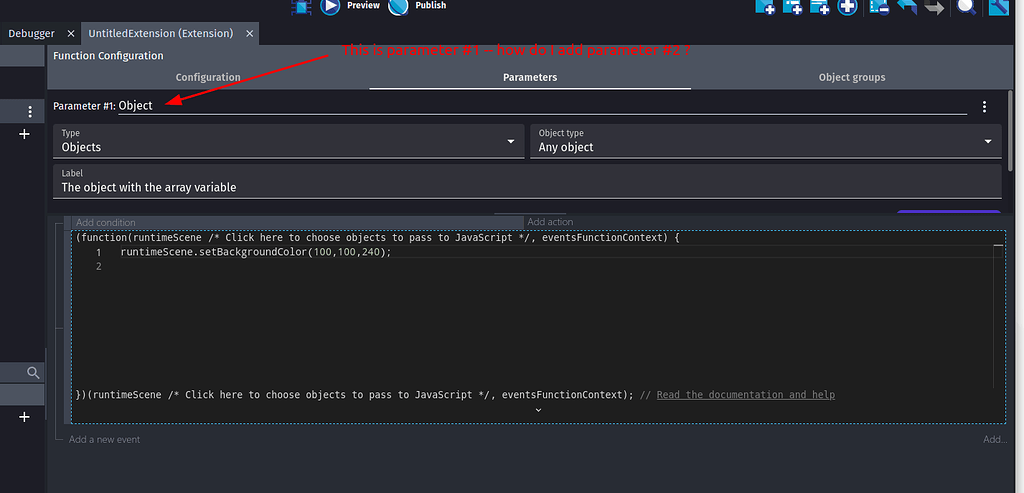Click Add action in the event
The width and height of the screenshot is (1024, 493).
pyautogui.click(x=551, y=222)
